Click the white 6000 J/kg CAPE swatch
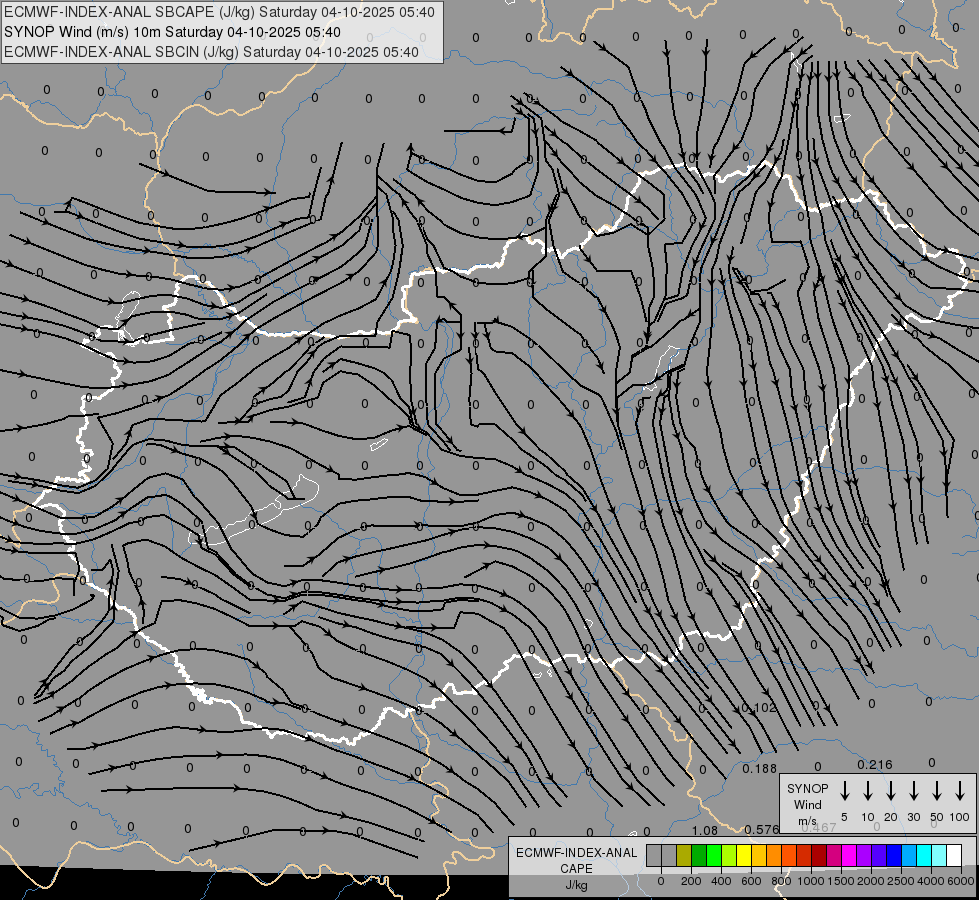979x900 pixels. [954, 855]
